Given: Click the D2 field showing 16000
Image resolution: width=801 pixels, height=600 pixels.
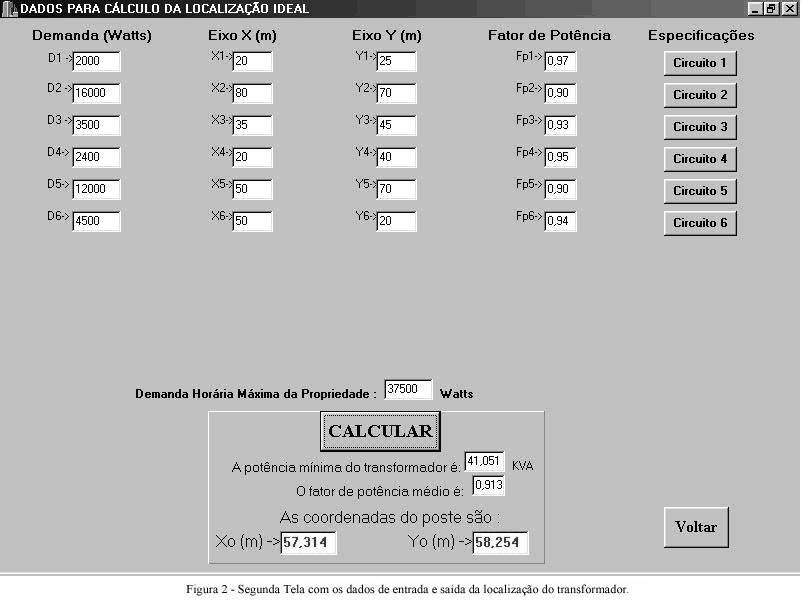Looking at the screenshot, I should [x=96, y=94].
